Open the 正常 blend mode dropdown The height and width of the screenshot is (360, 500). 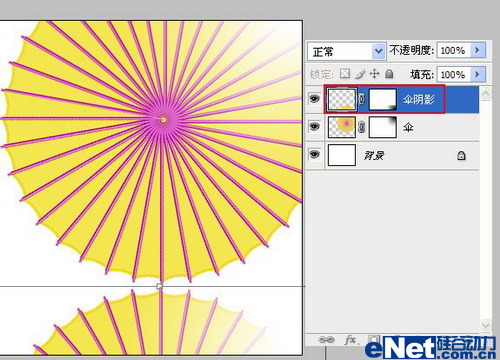(x=346, y=51)
